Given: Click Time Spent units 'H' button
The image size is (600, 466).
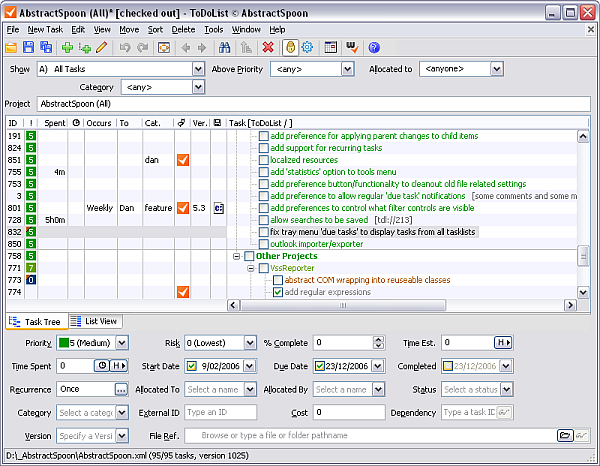Looking at the screenshot, I should coord(118,366).
